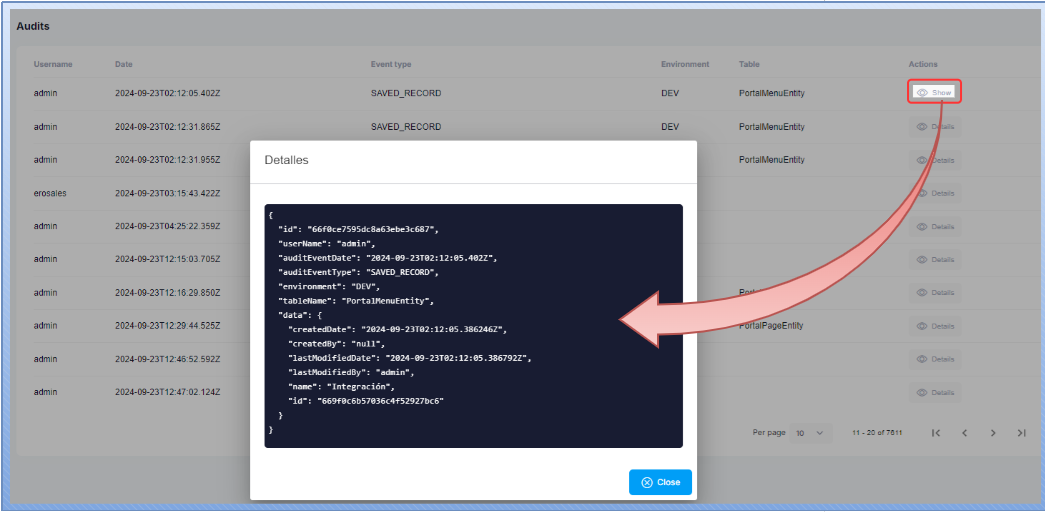Click the Event type column header
Image resolution: width=1045 pixels, height=512 pixels.
pyautogui.click(x=390, y=64)
